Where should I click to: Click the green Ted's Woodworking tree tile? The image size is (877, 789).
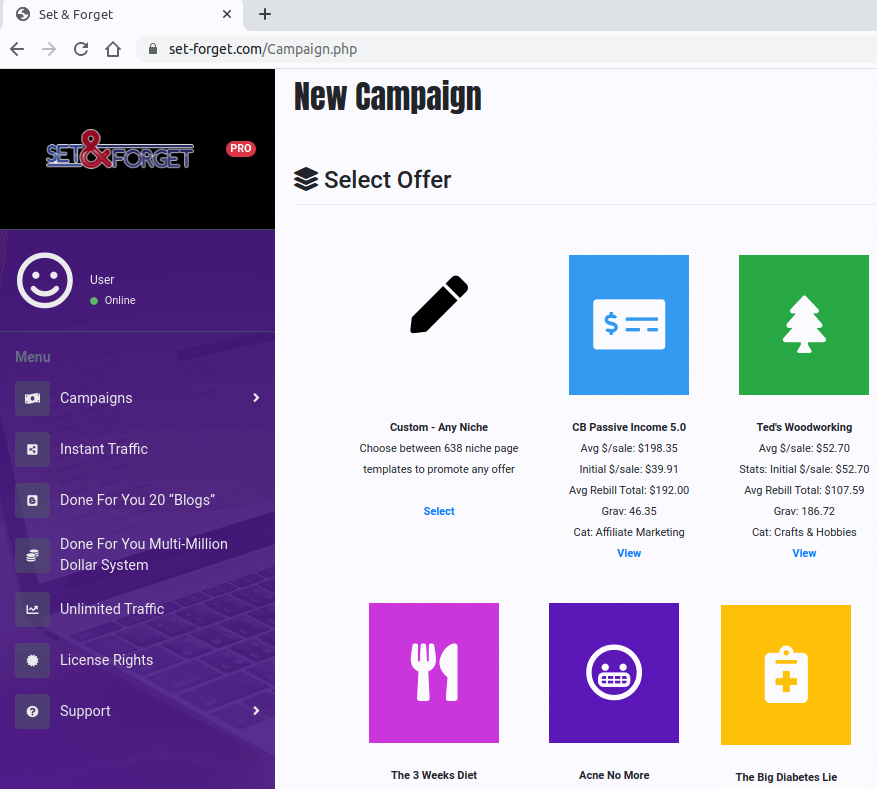pyautogui.click(x=804, y=325)
